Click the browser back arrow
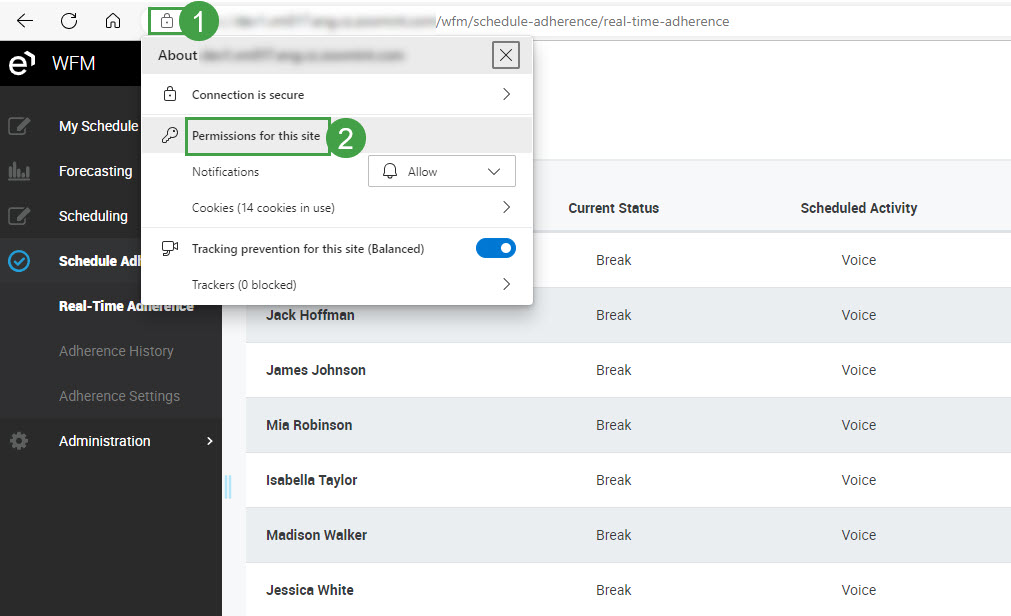Viewport: 1011px width, 616px height. coord(25,21)
